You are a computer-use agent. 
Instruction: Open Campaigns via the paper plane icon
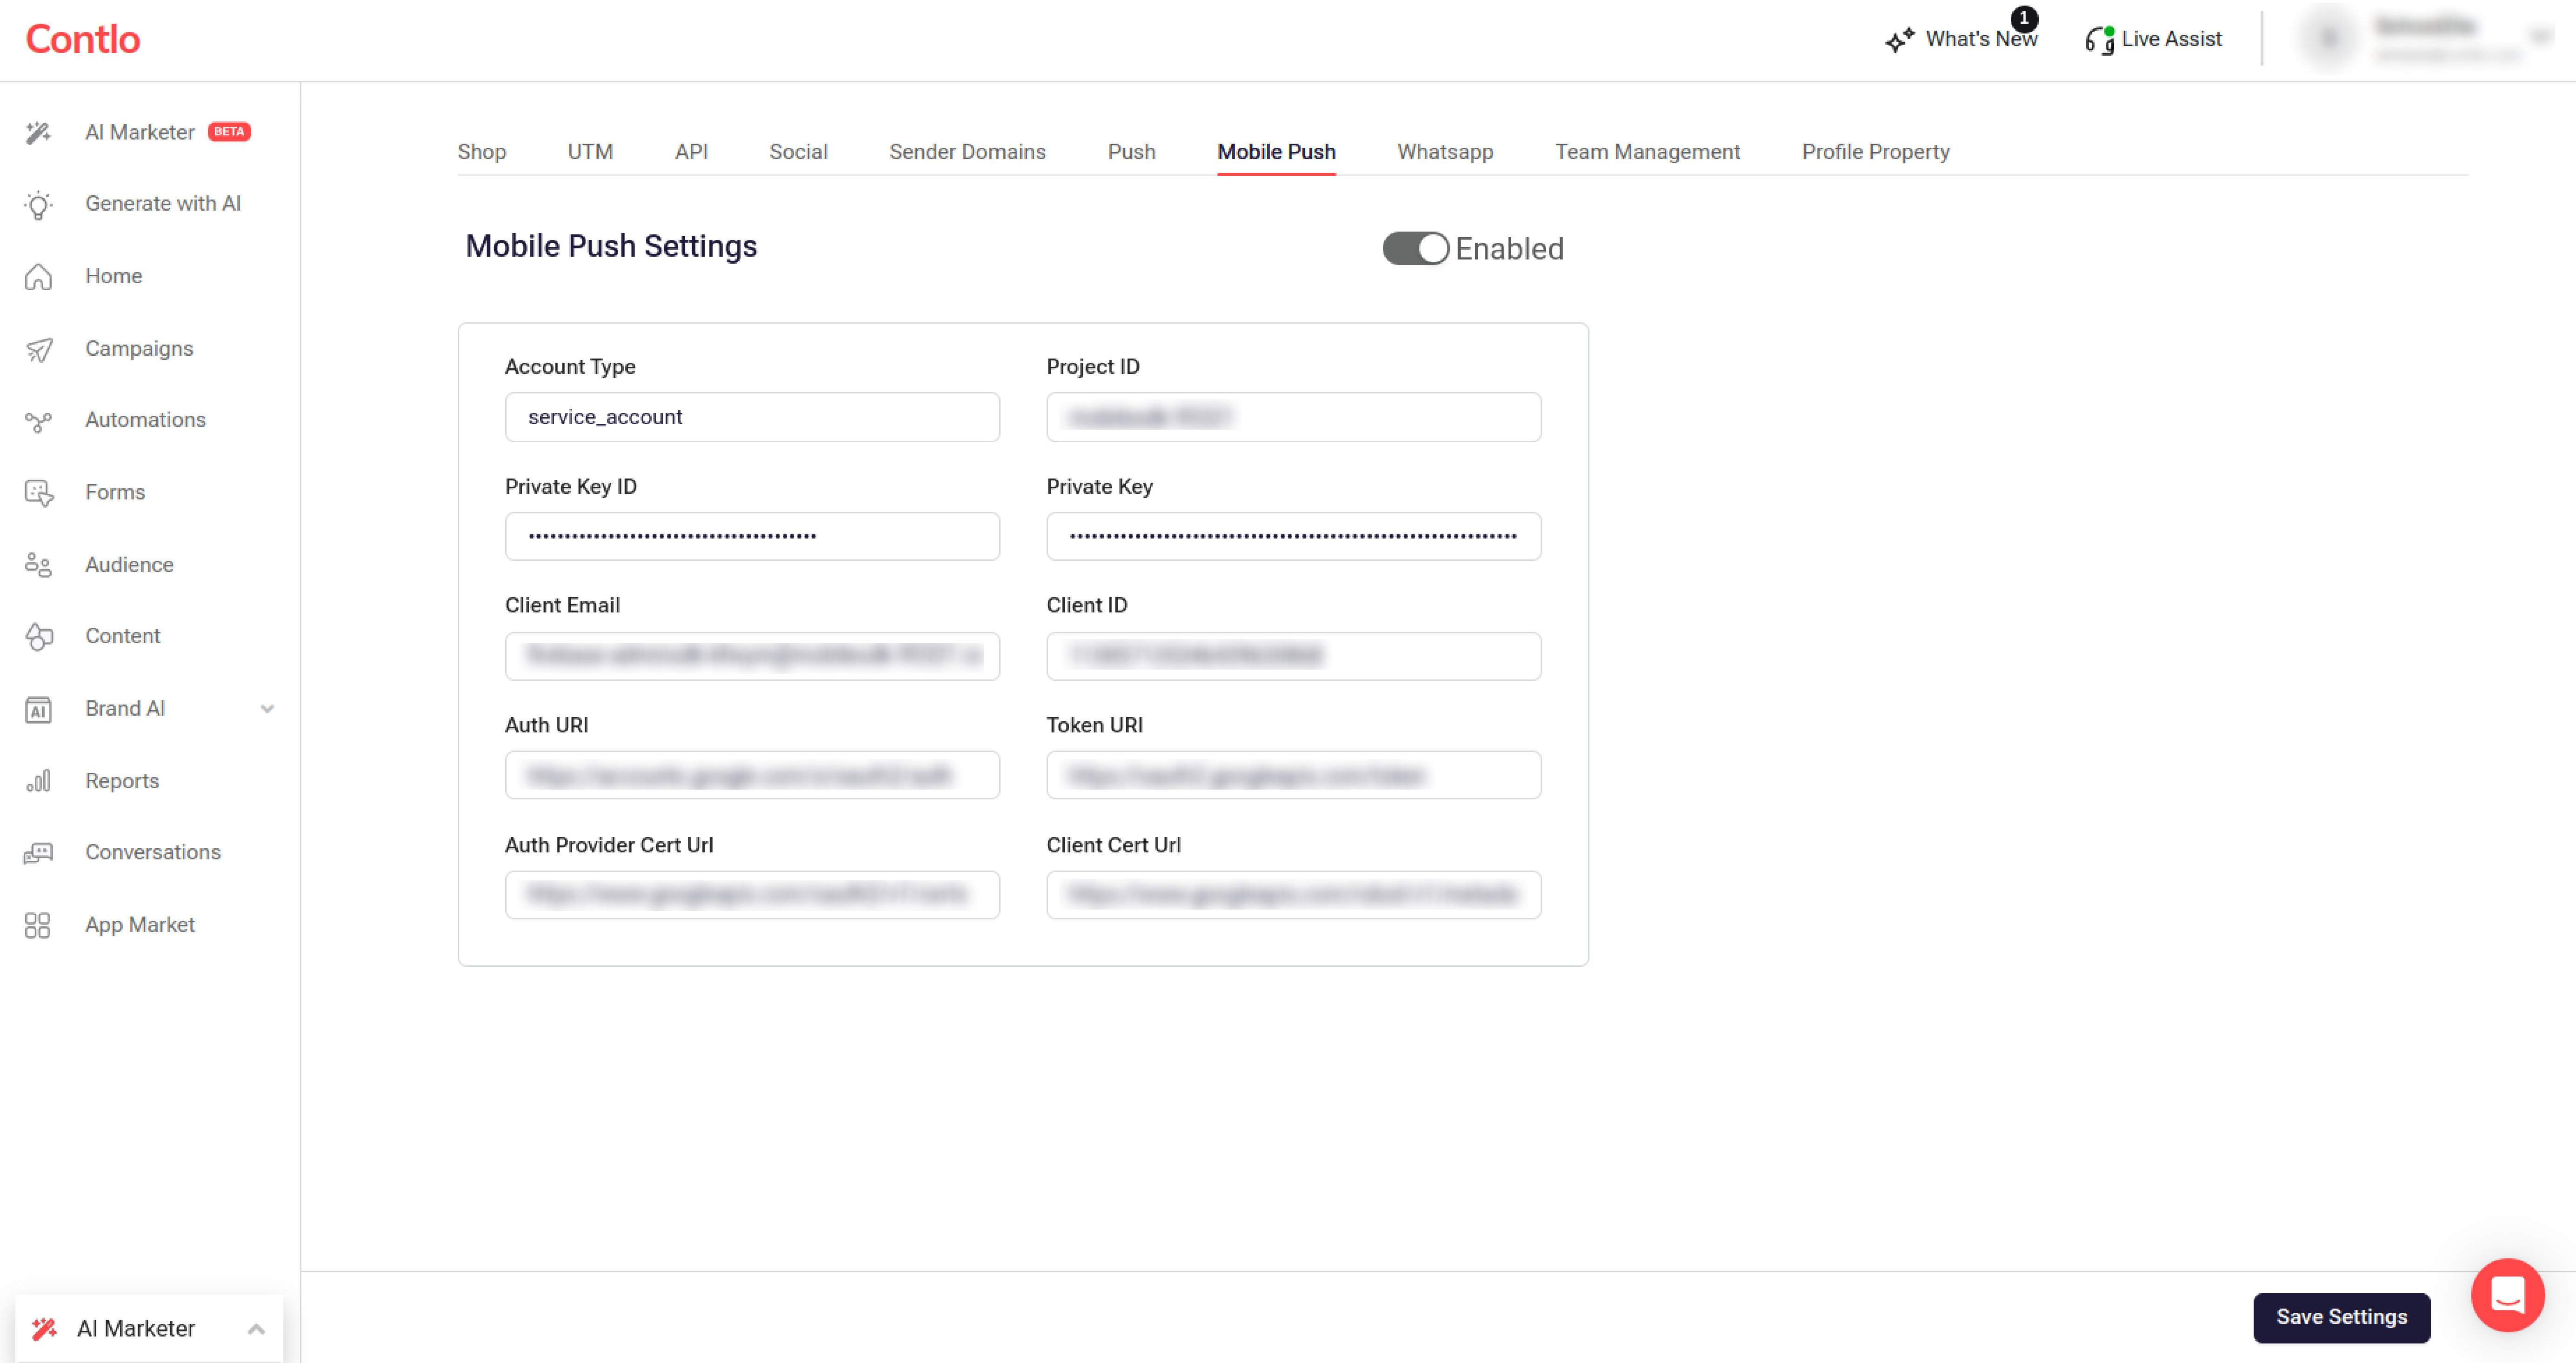tap(38, 349)
